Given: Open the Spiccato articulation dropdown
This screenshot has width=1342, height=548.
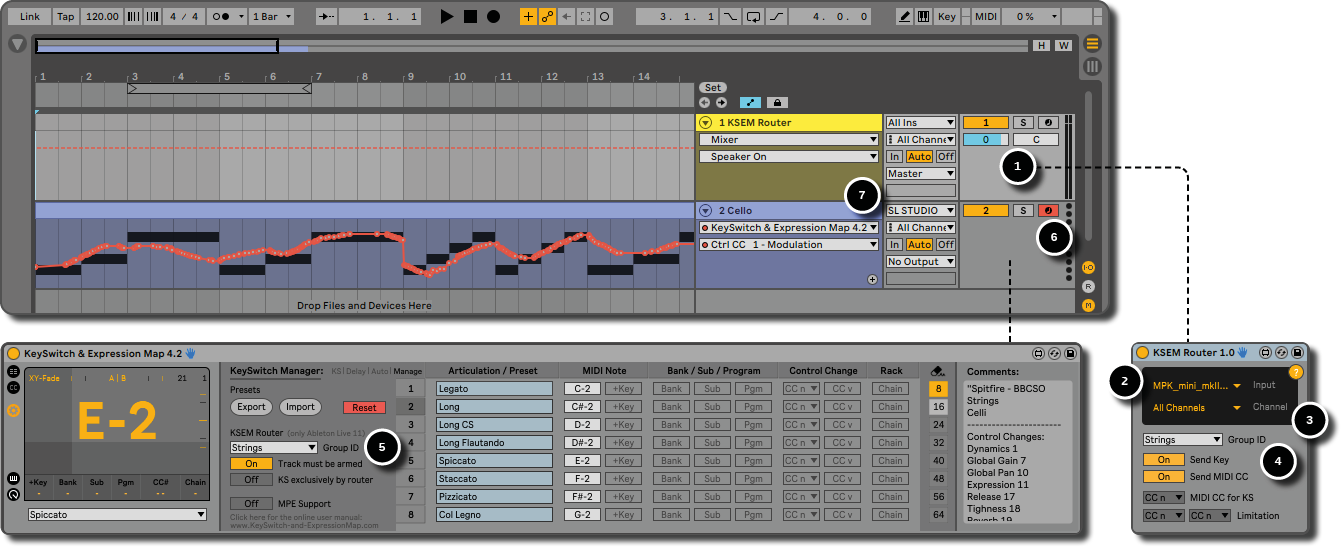Looking at the screenshot, I should click(x=117, y=515).
